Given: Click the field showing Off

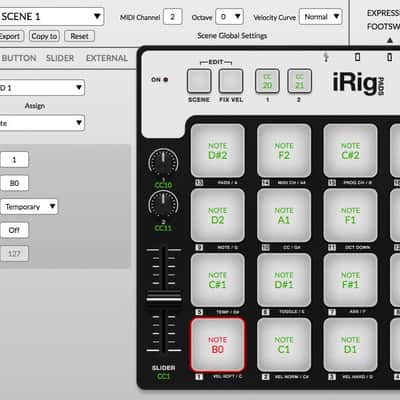Looking at the screenshot, I should 14,230.
